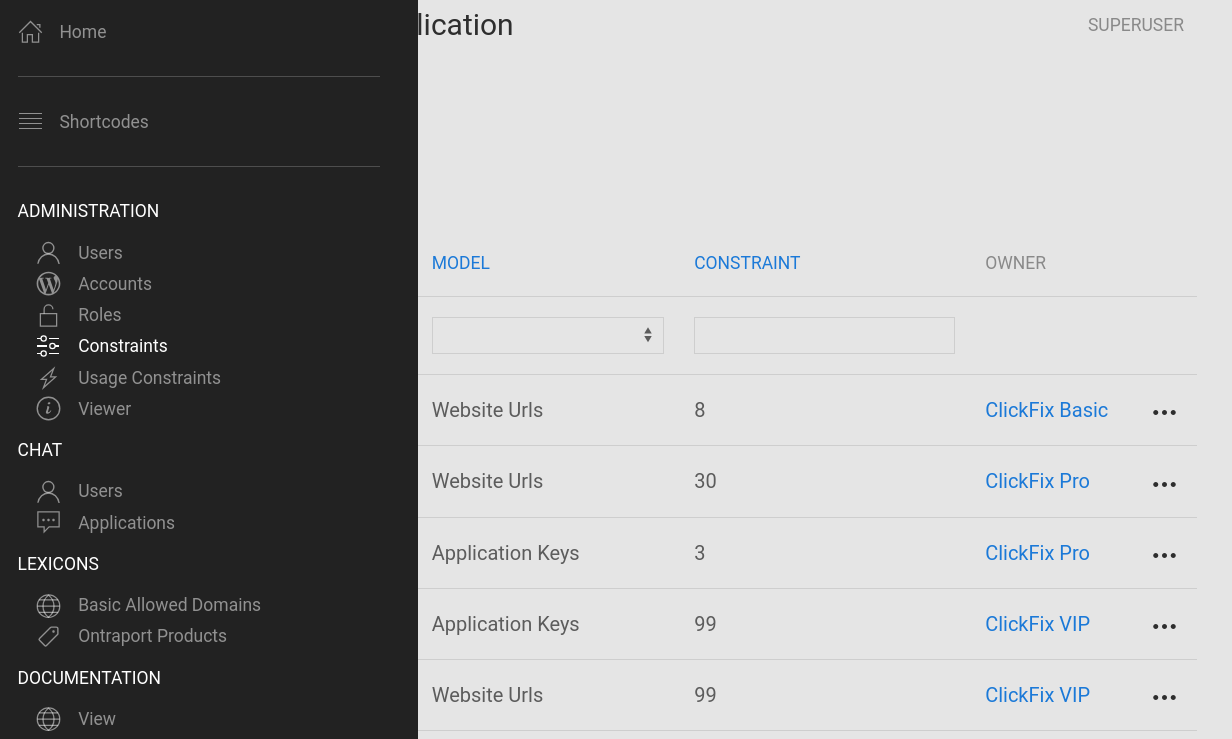Open Shortcodes from the sidebar
The image size is (1232, 739).
104,122
